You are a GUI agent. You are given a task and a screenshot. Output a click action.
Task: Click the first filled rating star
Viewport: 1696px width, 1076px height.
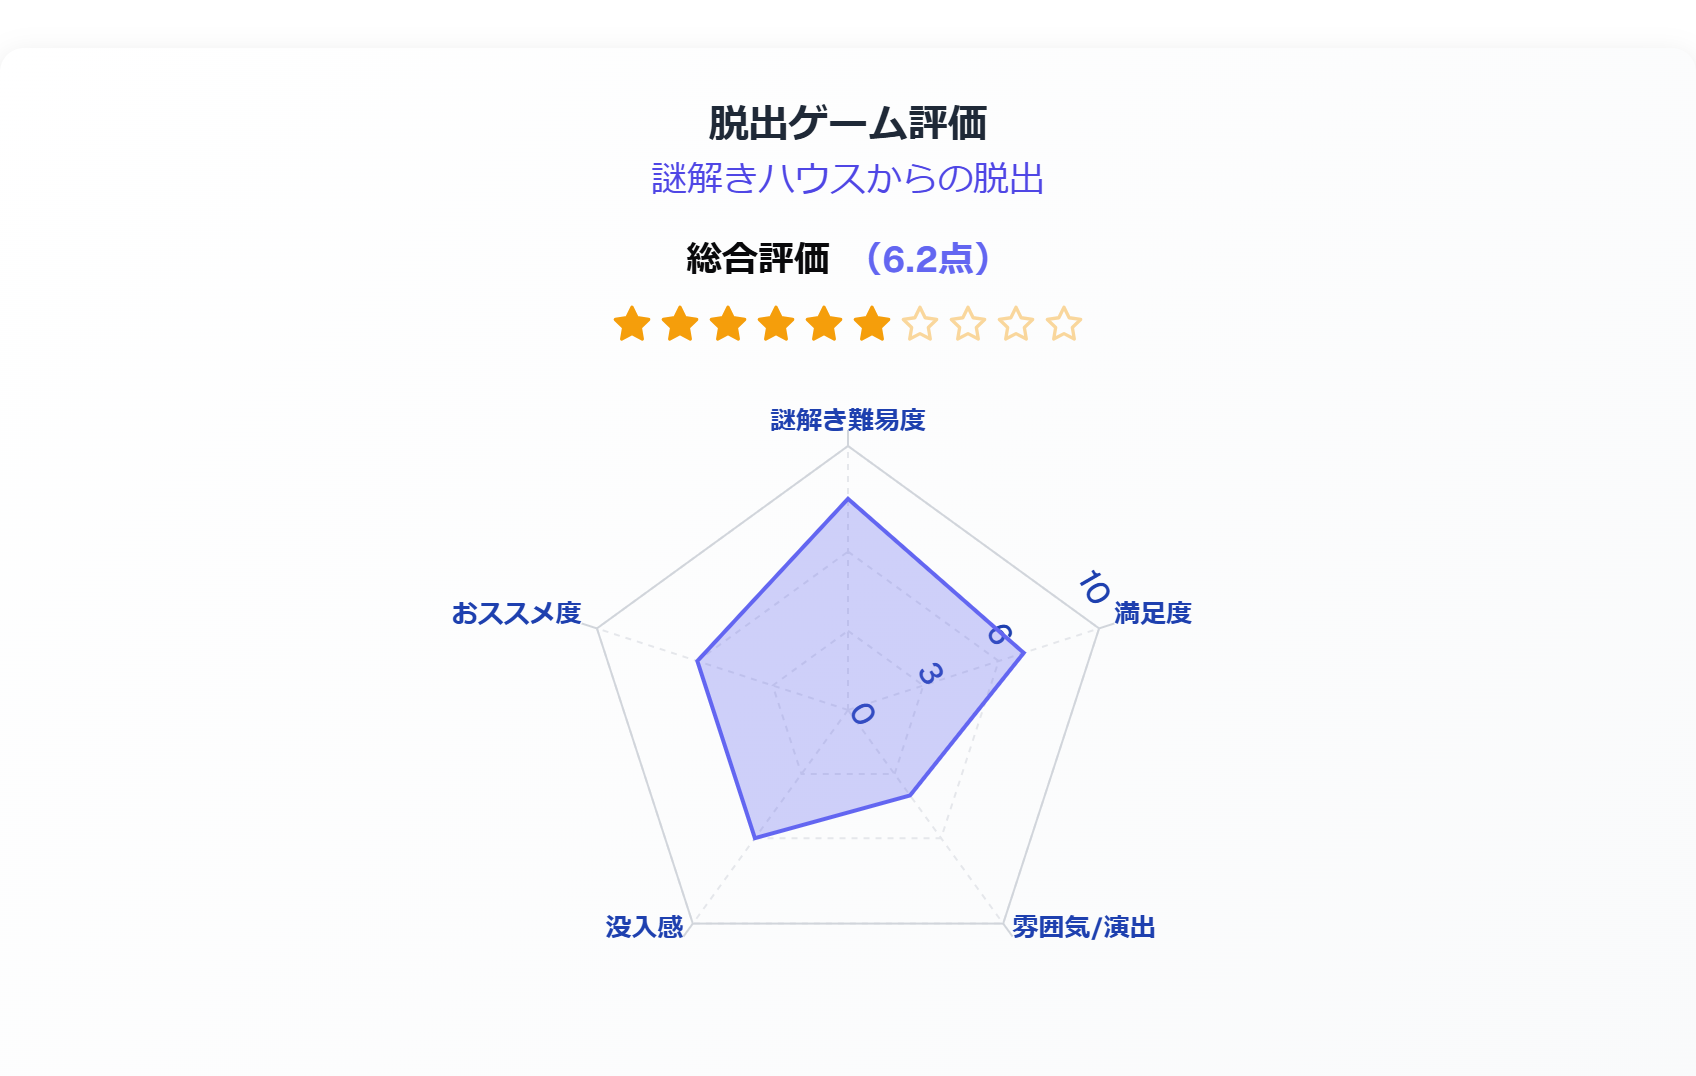click(x=632, y=324)
